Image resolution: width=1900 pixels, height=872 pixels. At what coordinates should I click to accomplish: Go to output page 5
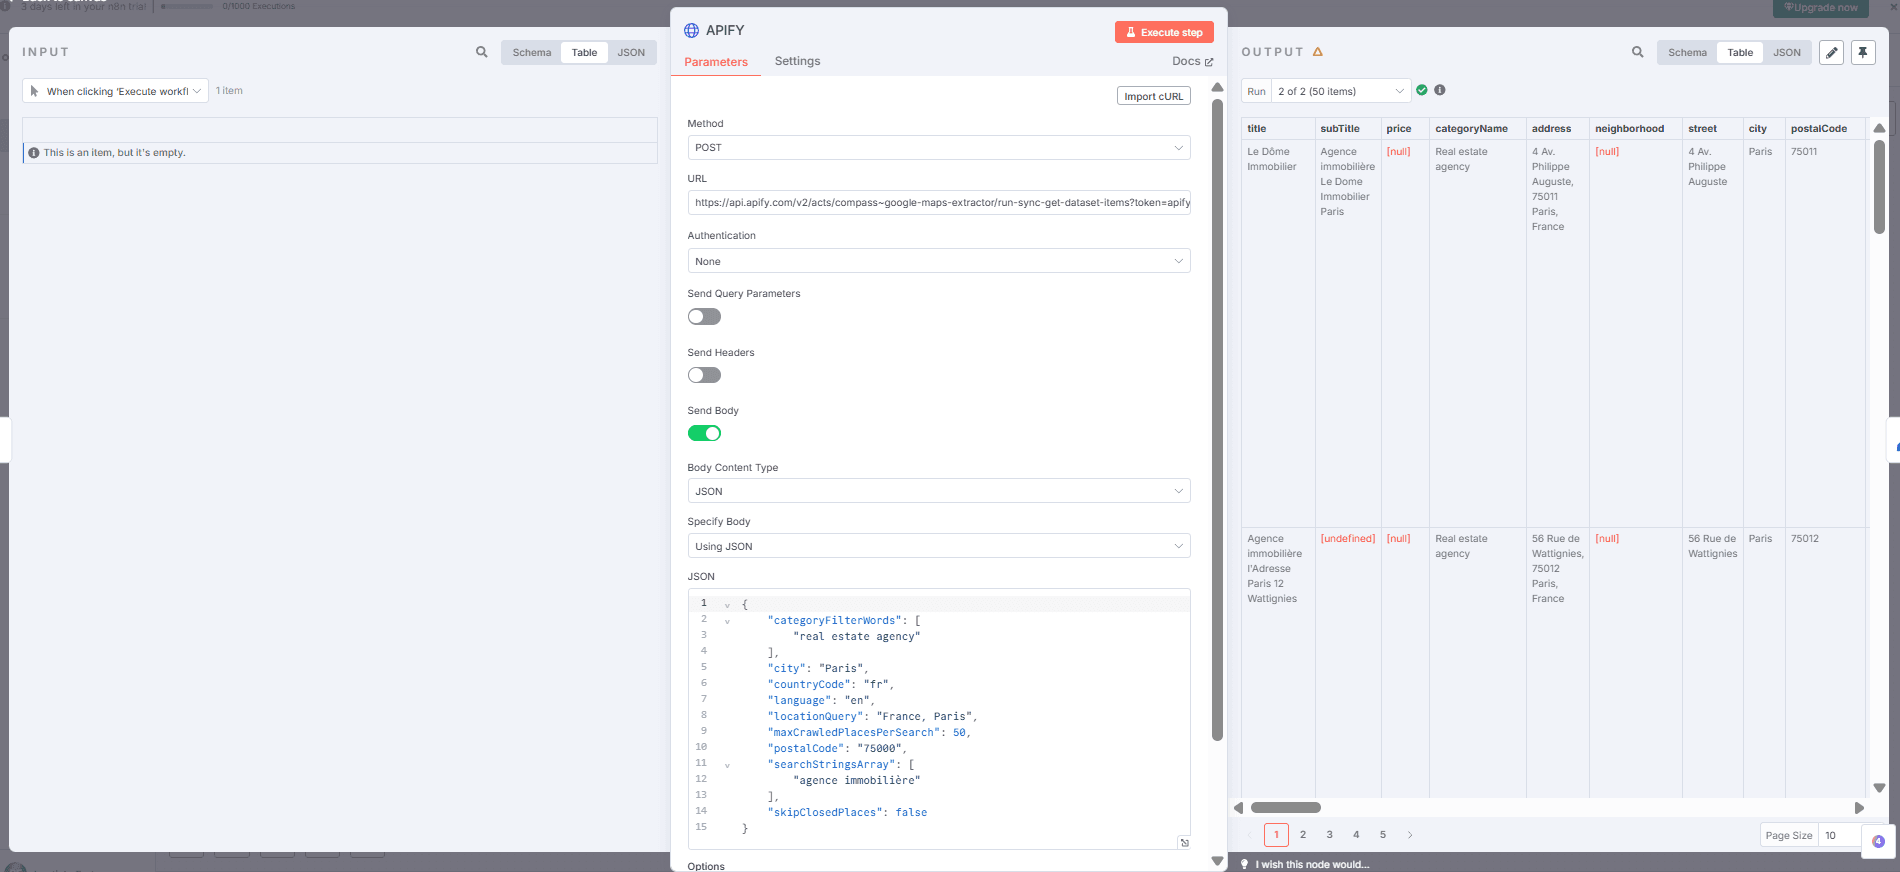tap(1383, 835)
